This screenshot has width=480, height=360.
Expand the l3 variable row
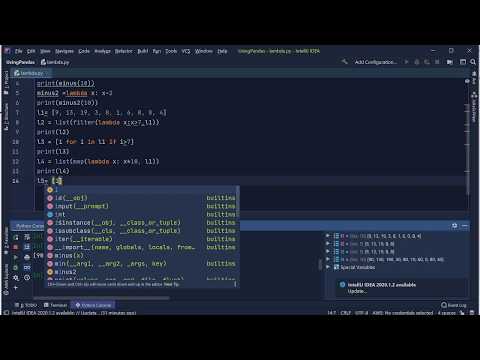pos(328,252)
